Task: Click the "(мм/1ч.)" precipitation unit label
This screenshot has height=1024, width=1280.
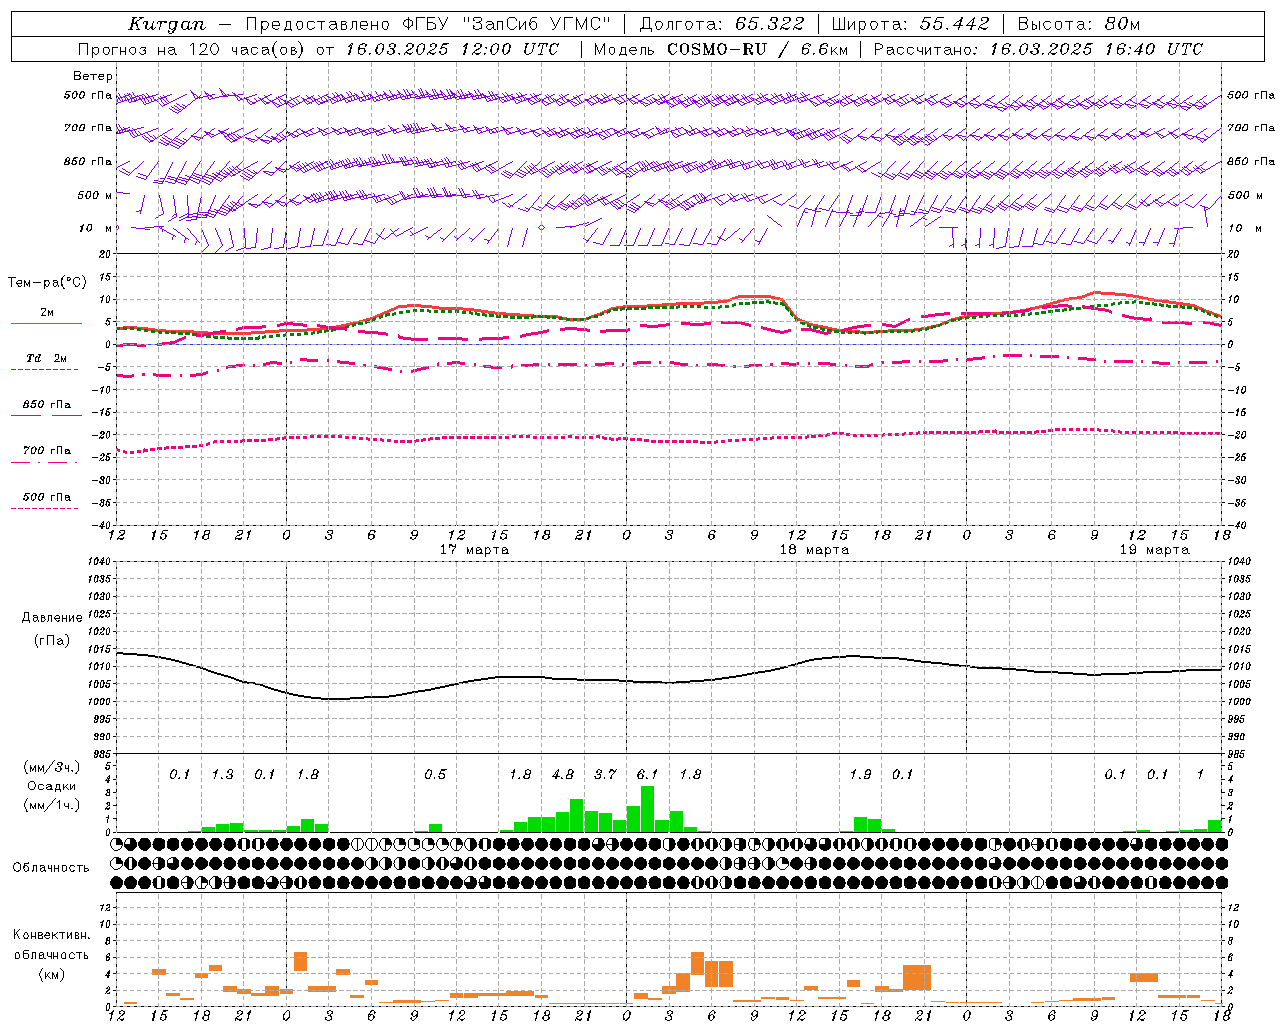Action: coord(52,805)
